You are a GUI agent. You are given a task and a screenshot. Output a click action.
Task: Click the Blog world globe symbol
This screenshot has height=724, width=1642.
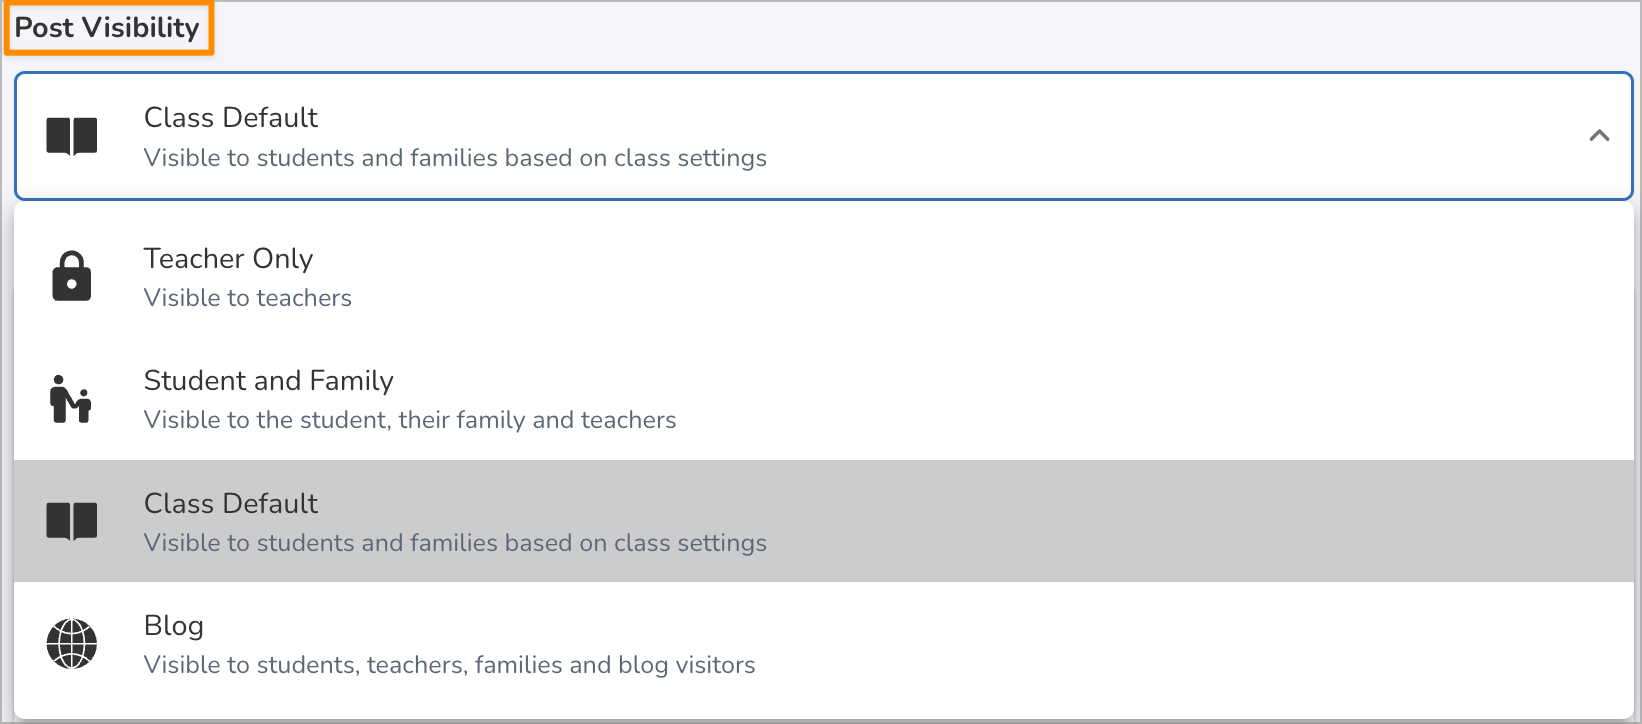tap(72, 643)
